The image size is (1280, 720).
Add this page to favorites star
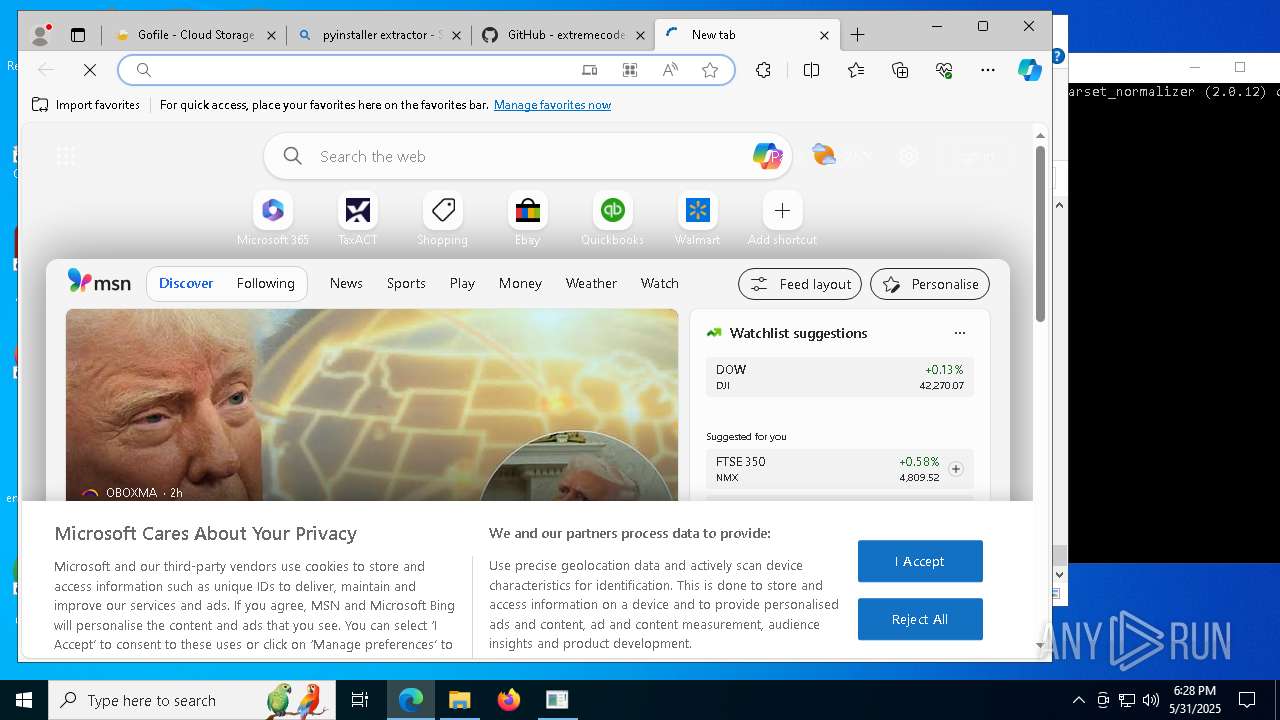click(710, 70)
